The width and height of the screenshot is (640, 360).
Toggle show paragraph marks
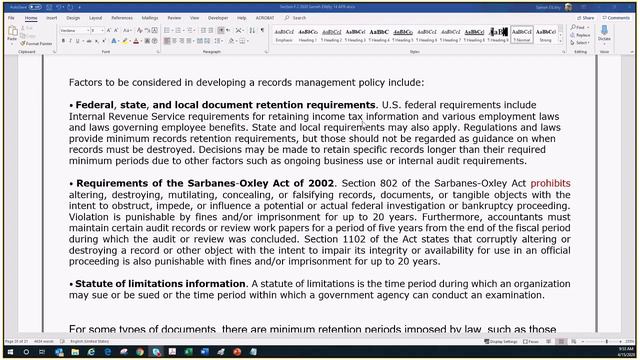point(262,31)
